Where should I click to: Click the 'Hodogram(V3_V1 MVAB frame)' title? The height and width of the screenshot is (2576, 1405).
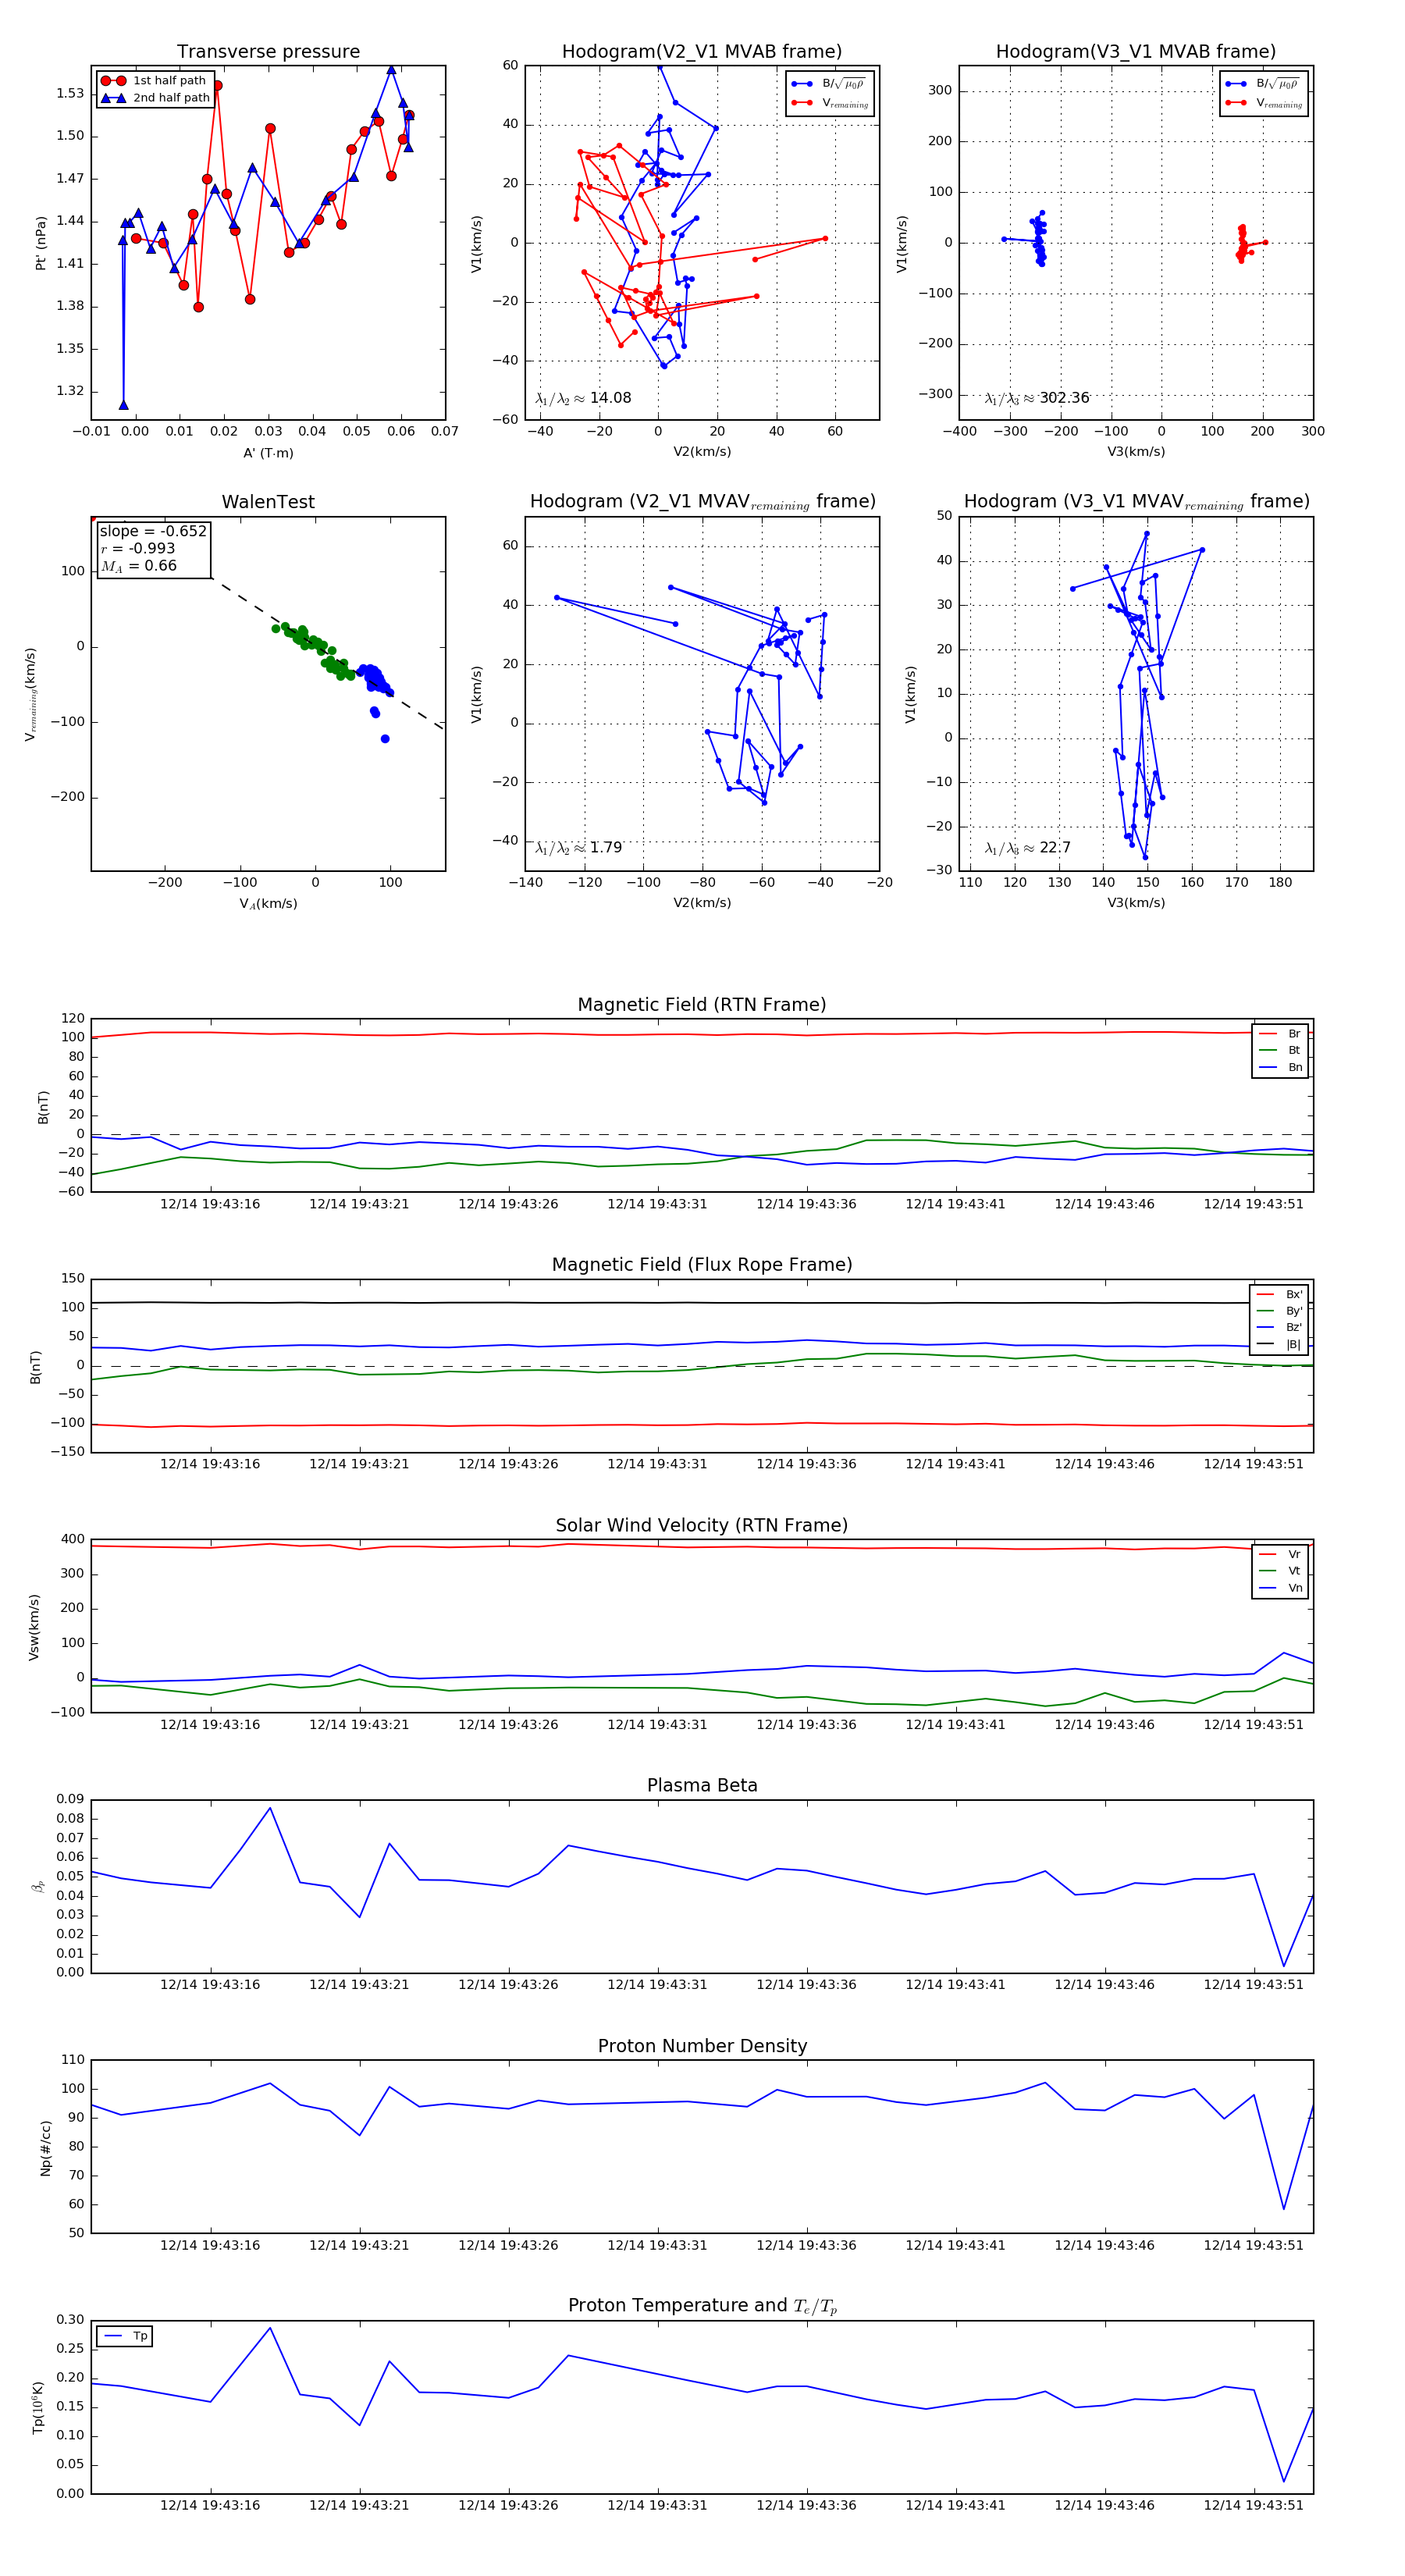(x=1136, y=52)
